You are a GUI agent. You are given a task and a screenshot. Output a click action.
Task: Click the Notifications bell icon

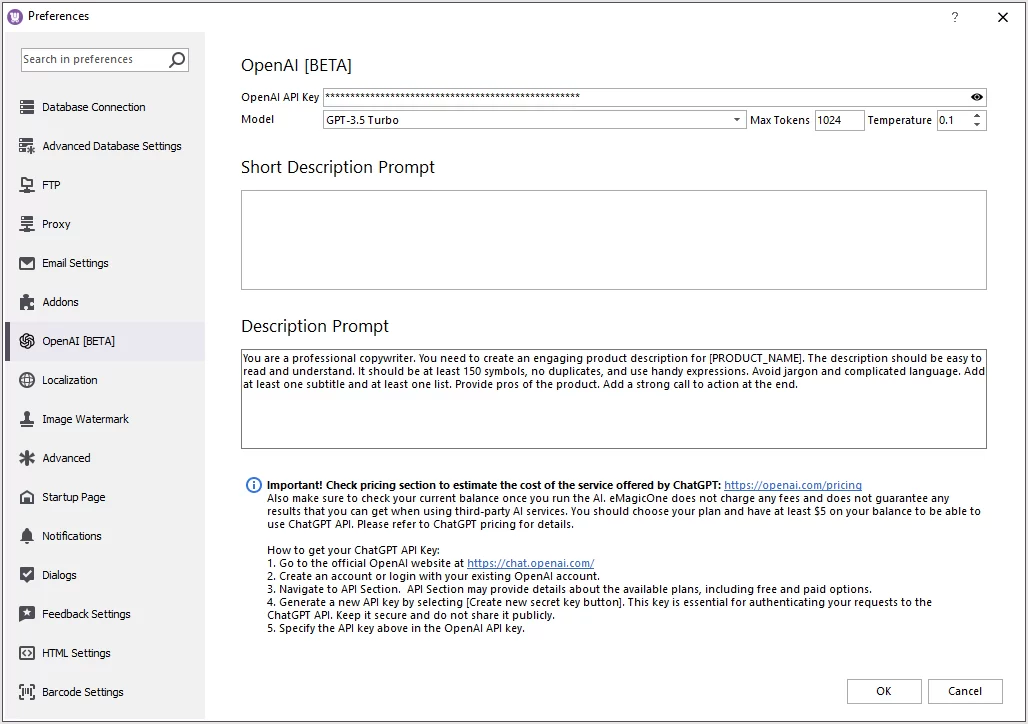pos(27,536)
